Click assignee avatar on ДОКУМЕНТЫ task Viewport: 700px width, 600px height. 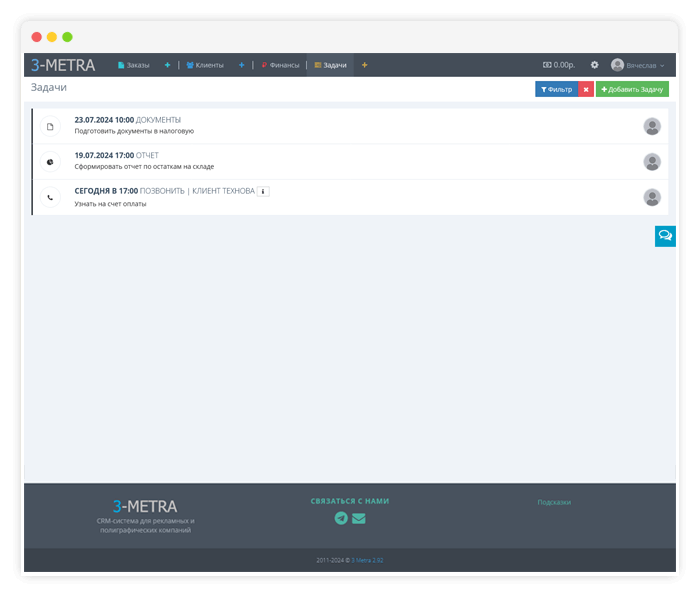pyautogui.click(x=652, y=126)
